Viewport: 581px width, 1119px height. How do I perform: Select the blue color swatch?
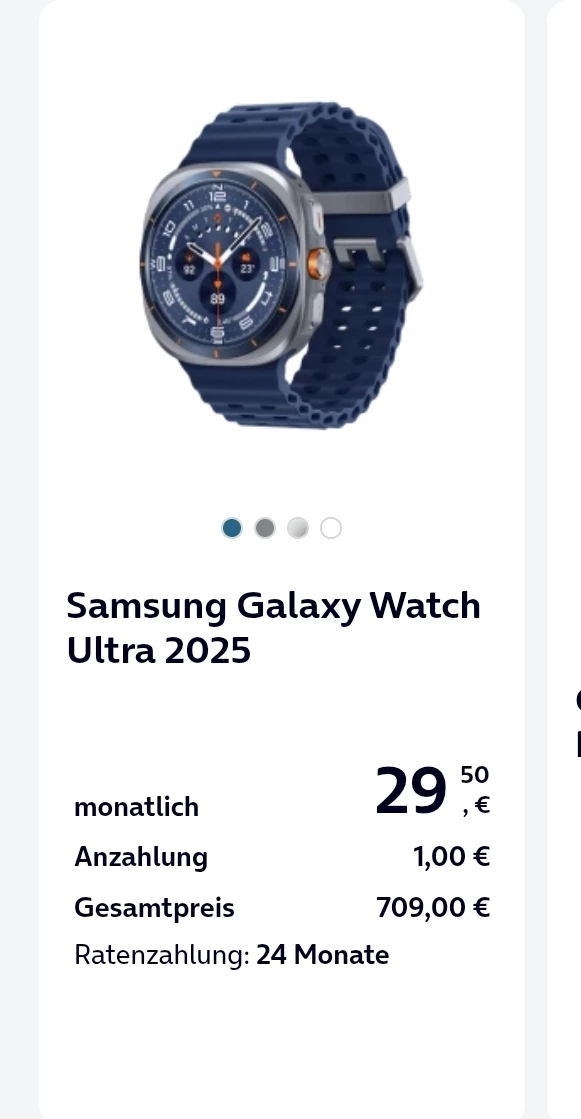232,528
